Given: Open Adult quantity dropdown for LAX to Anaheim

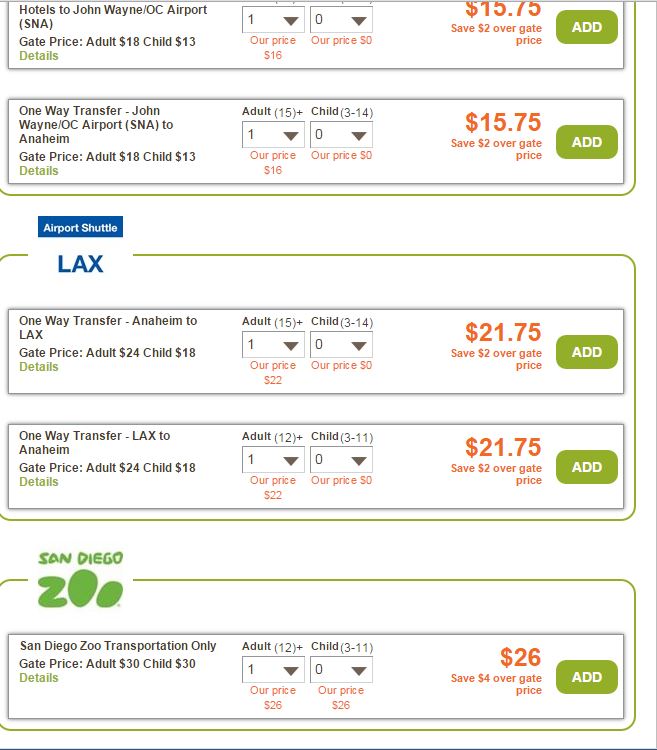Looking at the screenshot, I should (x=273, y=460).
